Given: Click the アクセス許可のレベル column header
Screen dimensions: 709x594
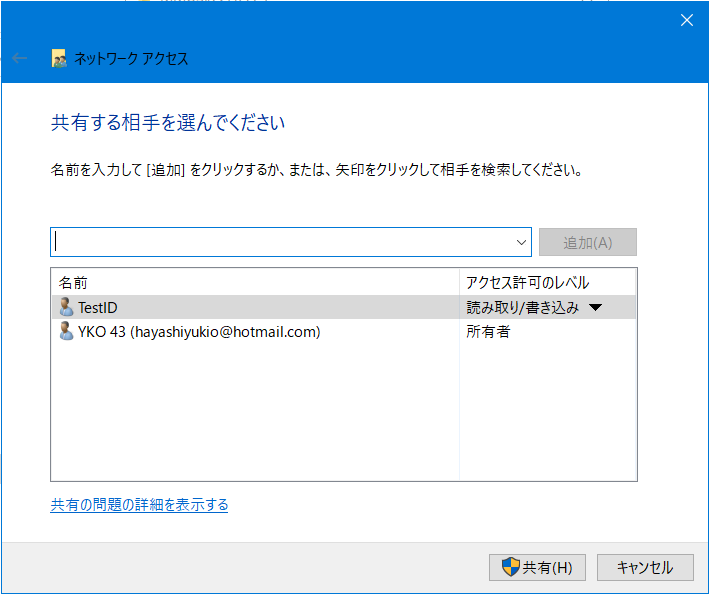Looking at the screenshot, I should click(548, 283).
